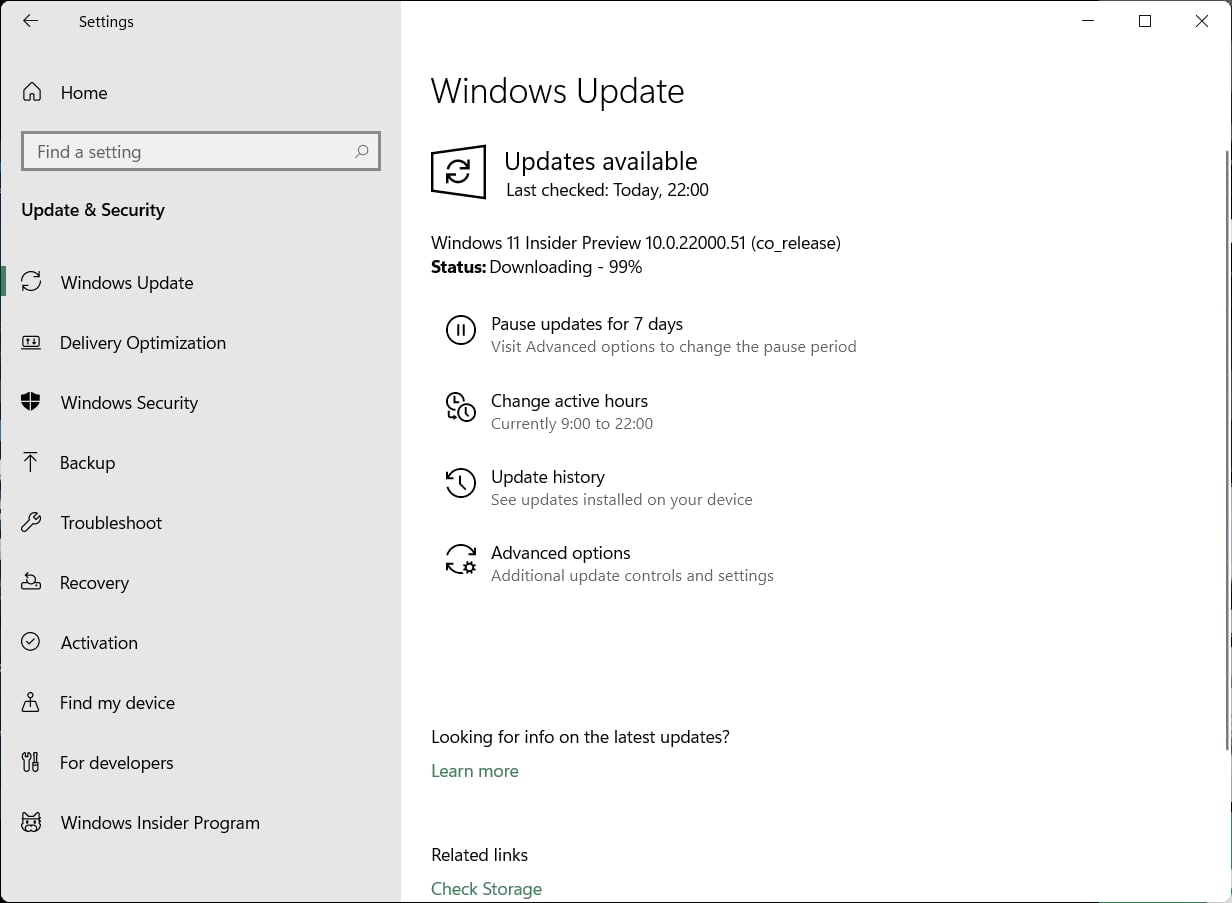Click the Update history clock icon

pyautogui.click(x=460, y=483)
